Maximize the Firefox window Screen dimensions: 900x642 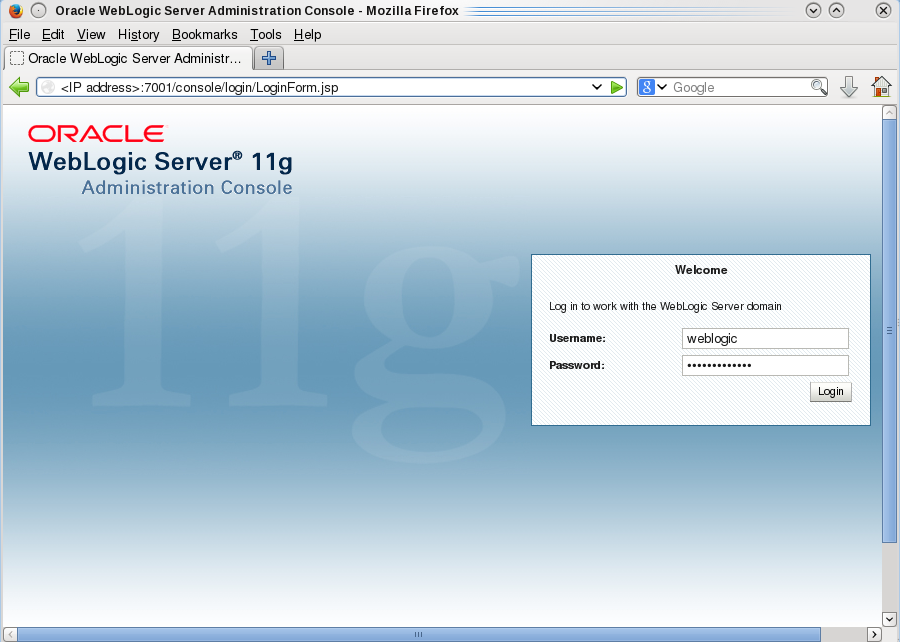pyautogui.click(x=837, y=10)
